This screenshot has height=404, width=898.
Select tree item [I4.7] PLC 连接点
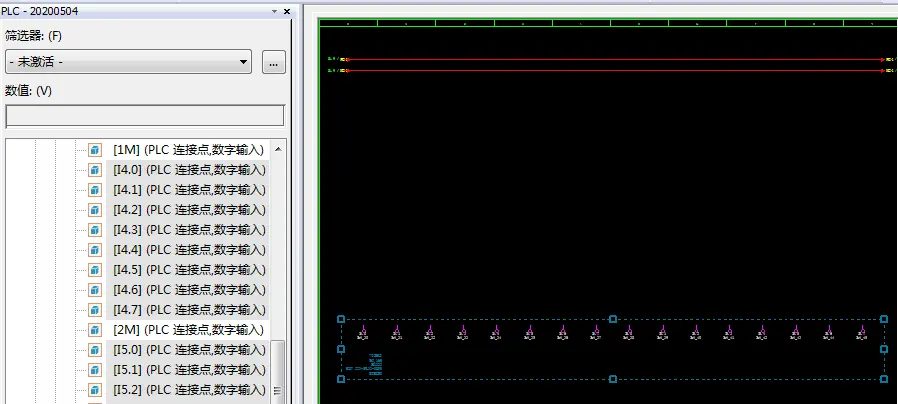(x=189, y=310)
